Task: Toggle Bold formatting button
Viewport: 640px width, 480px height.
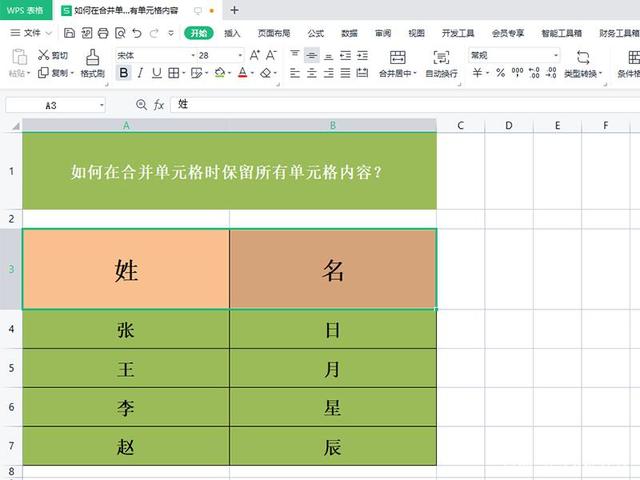Action: tap(123, 73)
